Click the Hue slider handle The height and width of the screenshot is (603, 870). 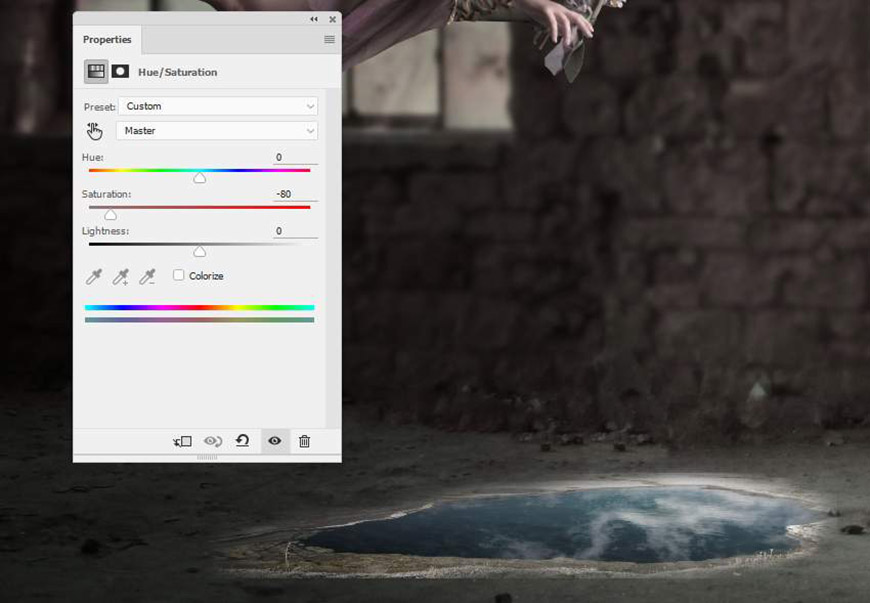[200, 178]
